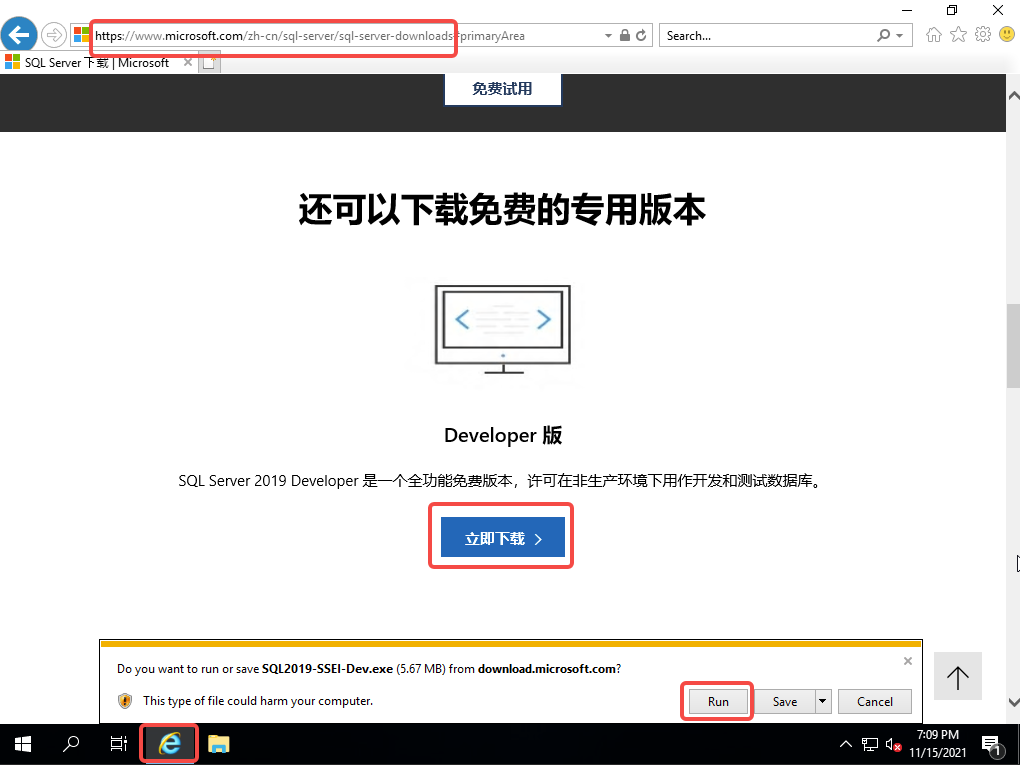The width and height of the screenshot is (1020, 765).
Task: Click the security lock icon
Action: click(x=624, y=35)
